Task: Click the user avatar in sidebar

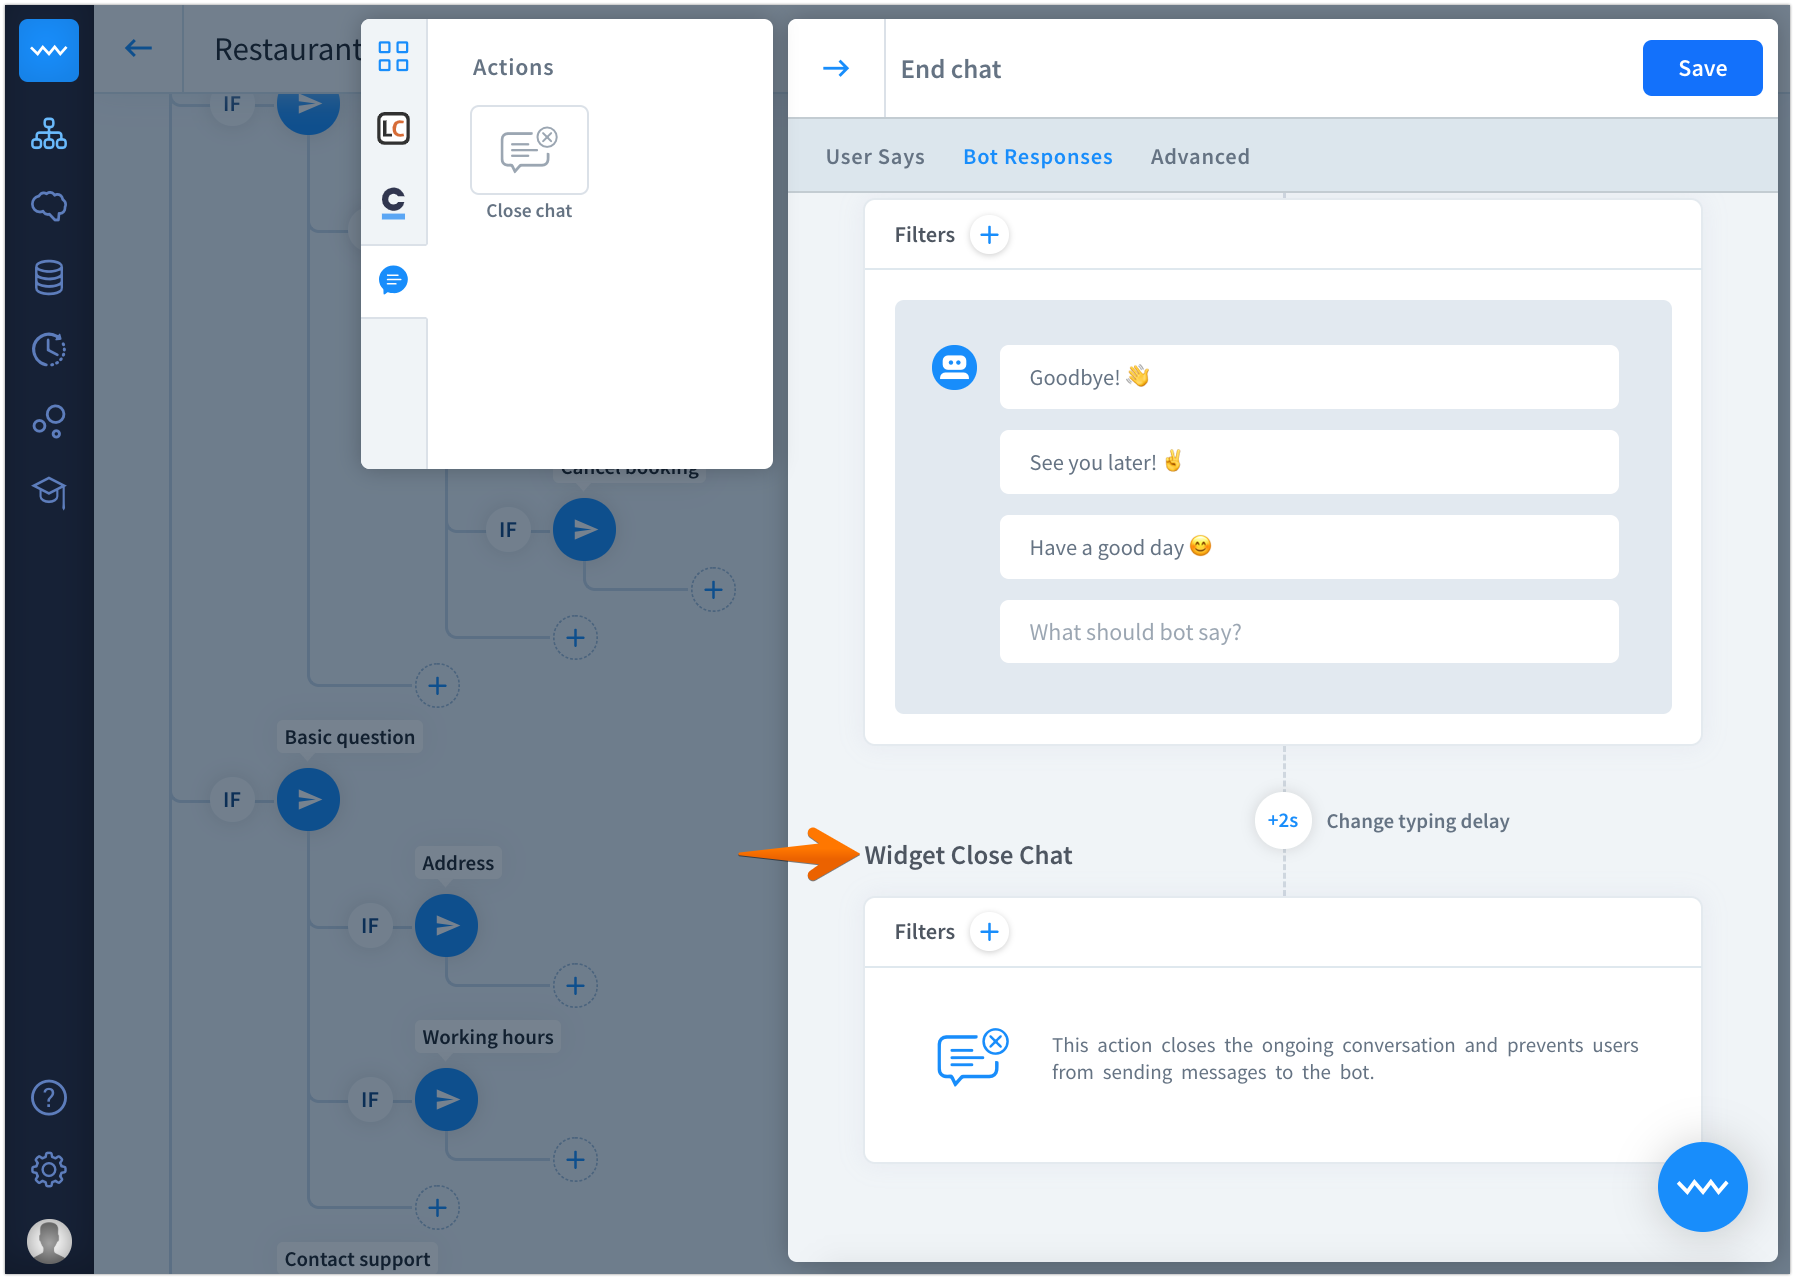Action: click(49, 1241)
